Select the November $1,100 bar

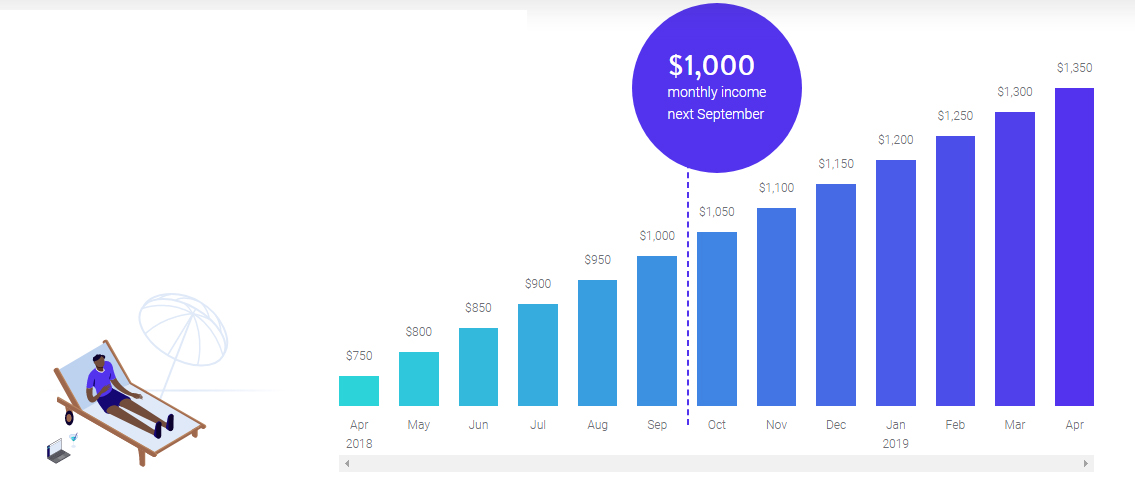(x=776, y=307)
